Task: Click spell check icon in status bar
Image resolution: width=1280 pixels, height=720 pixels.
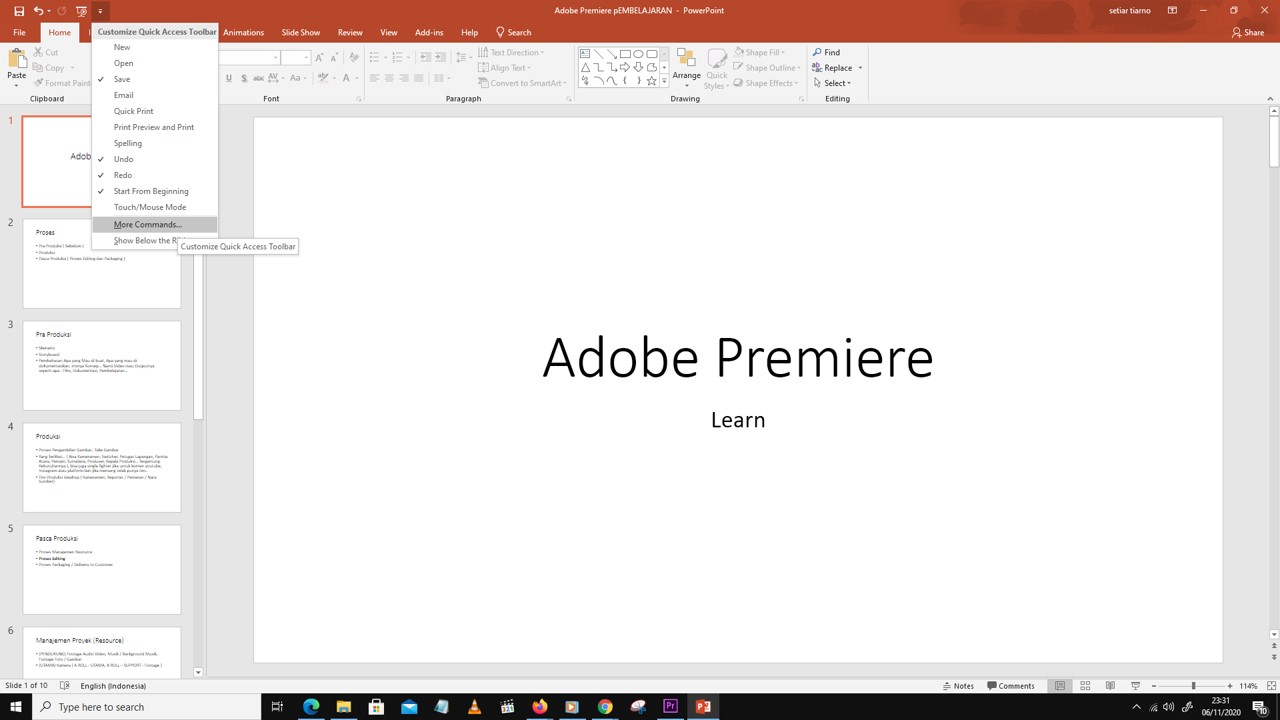Action: click(x=65, y=686)
